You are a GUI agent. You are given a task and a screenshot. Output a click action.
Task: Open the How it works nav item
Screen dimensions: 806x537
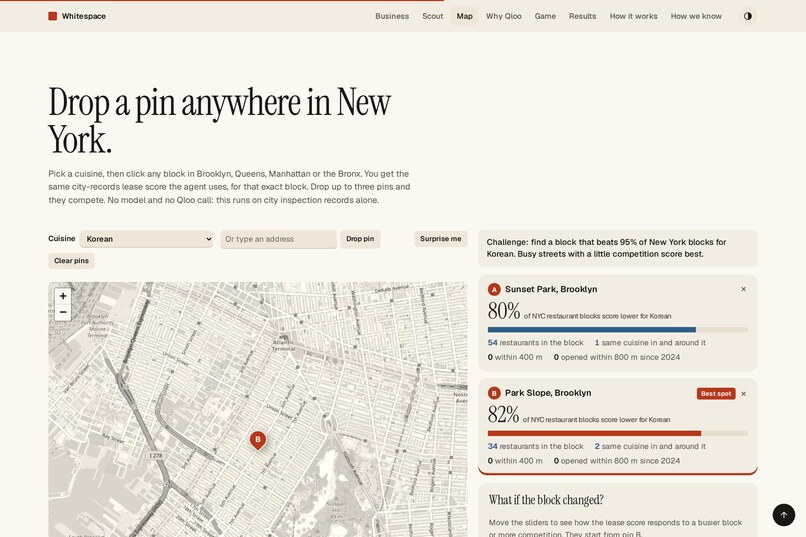click(x=633, y=16)
